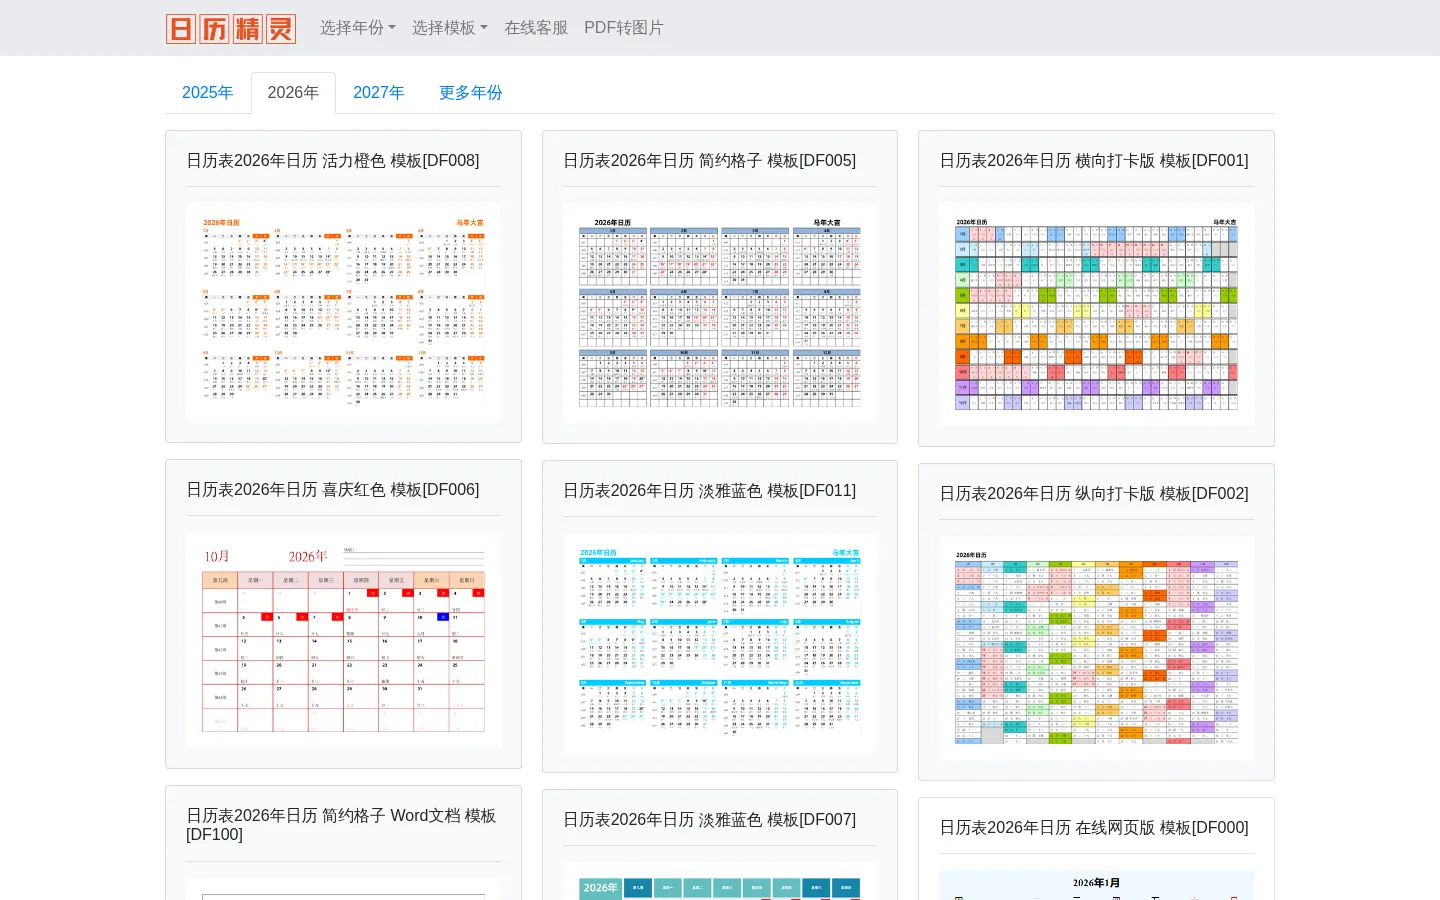Go to PDF转图片 page
The image size is (1440, 900).
[x=624, y=28]
